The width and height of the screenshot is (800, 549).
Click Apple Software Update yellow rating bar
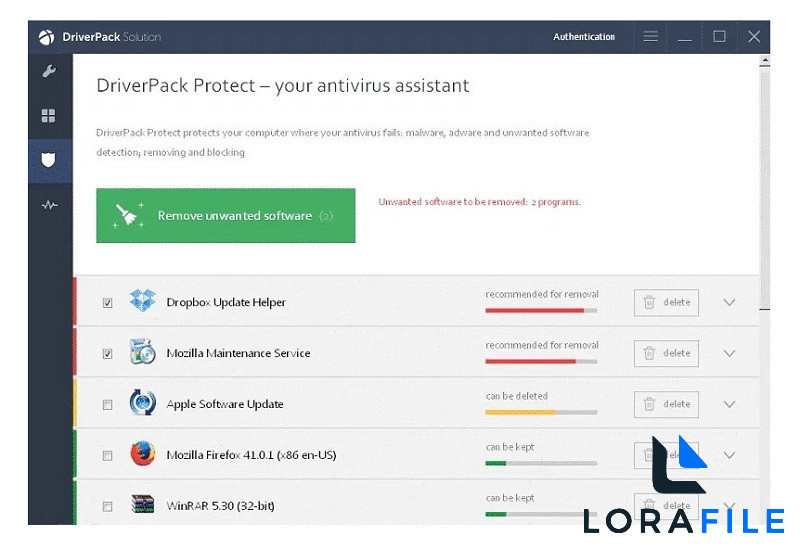[x=541, y=412]
